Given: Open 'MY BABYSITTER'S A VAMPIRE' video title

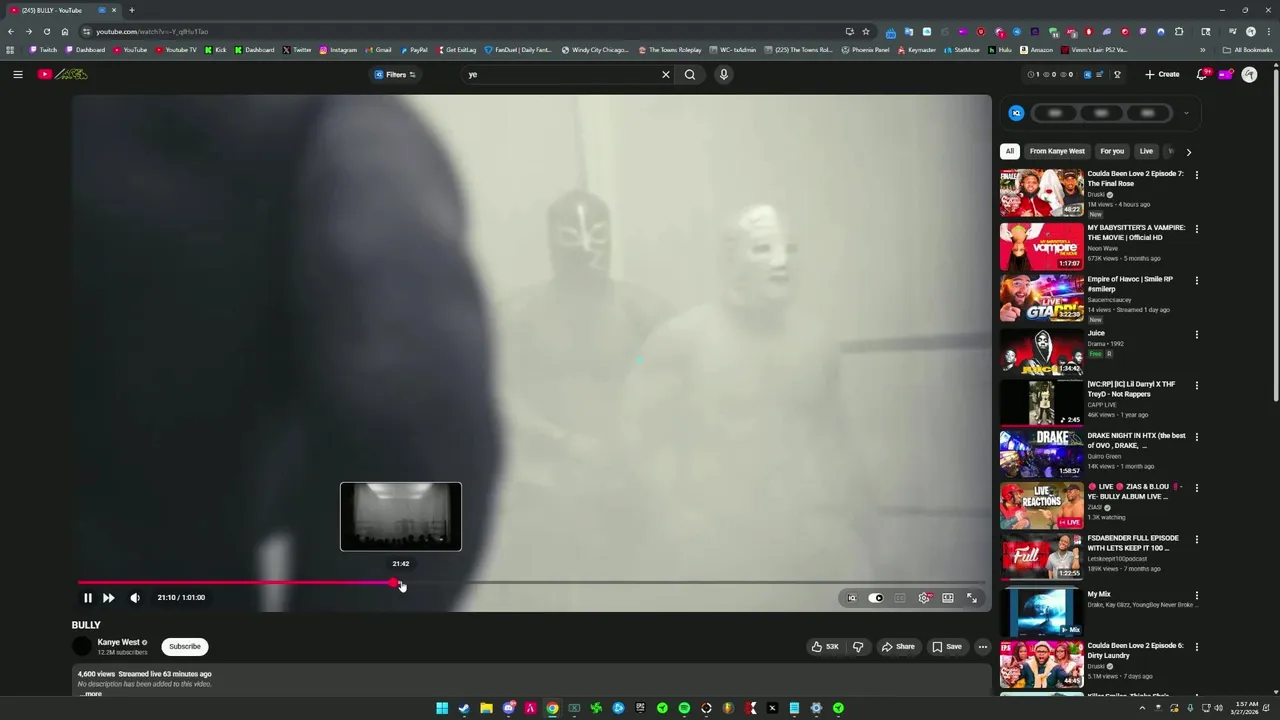Looking at the screenshot, I should coord(1136,232).
